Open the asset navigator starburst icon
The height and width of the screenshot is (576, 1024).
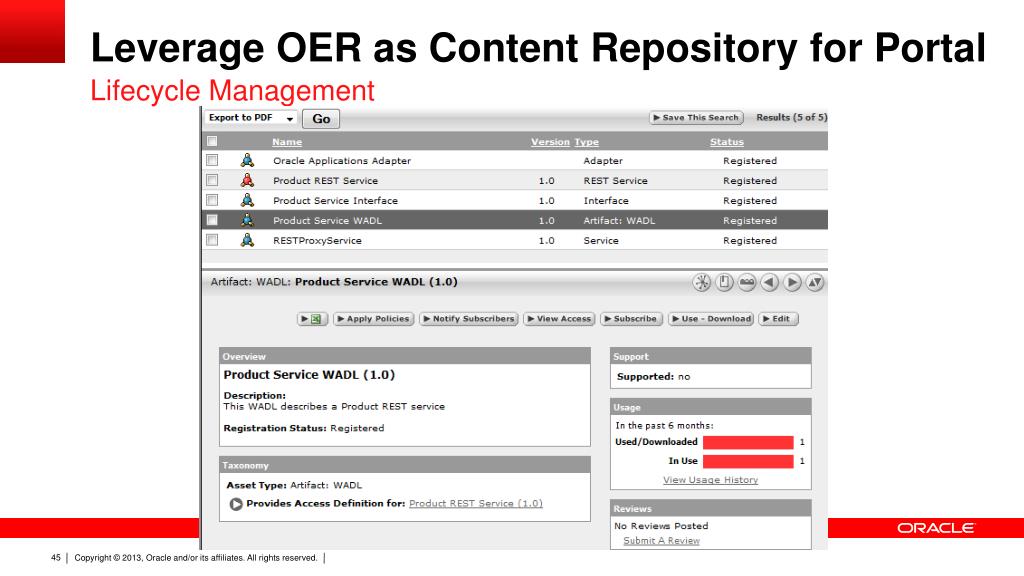pos(702,282)
